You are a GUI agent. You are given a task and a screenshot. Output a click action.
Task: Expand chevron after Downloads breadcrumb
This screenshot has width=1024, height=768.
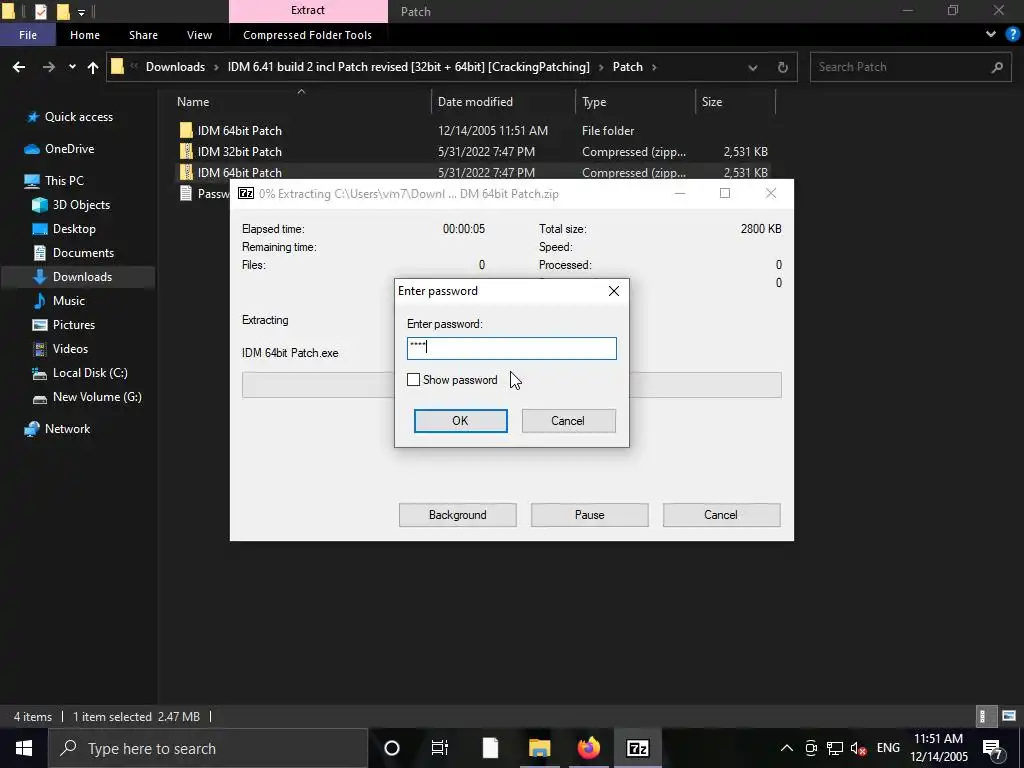pyautogui.click(x=217, y=67)
